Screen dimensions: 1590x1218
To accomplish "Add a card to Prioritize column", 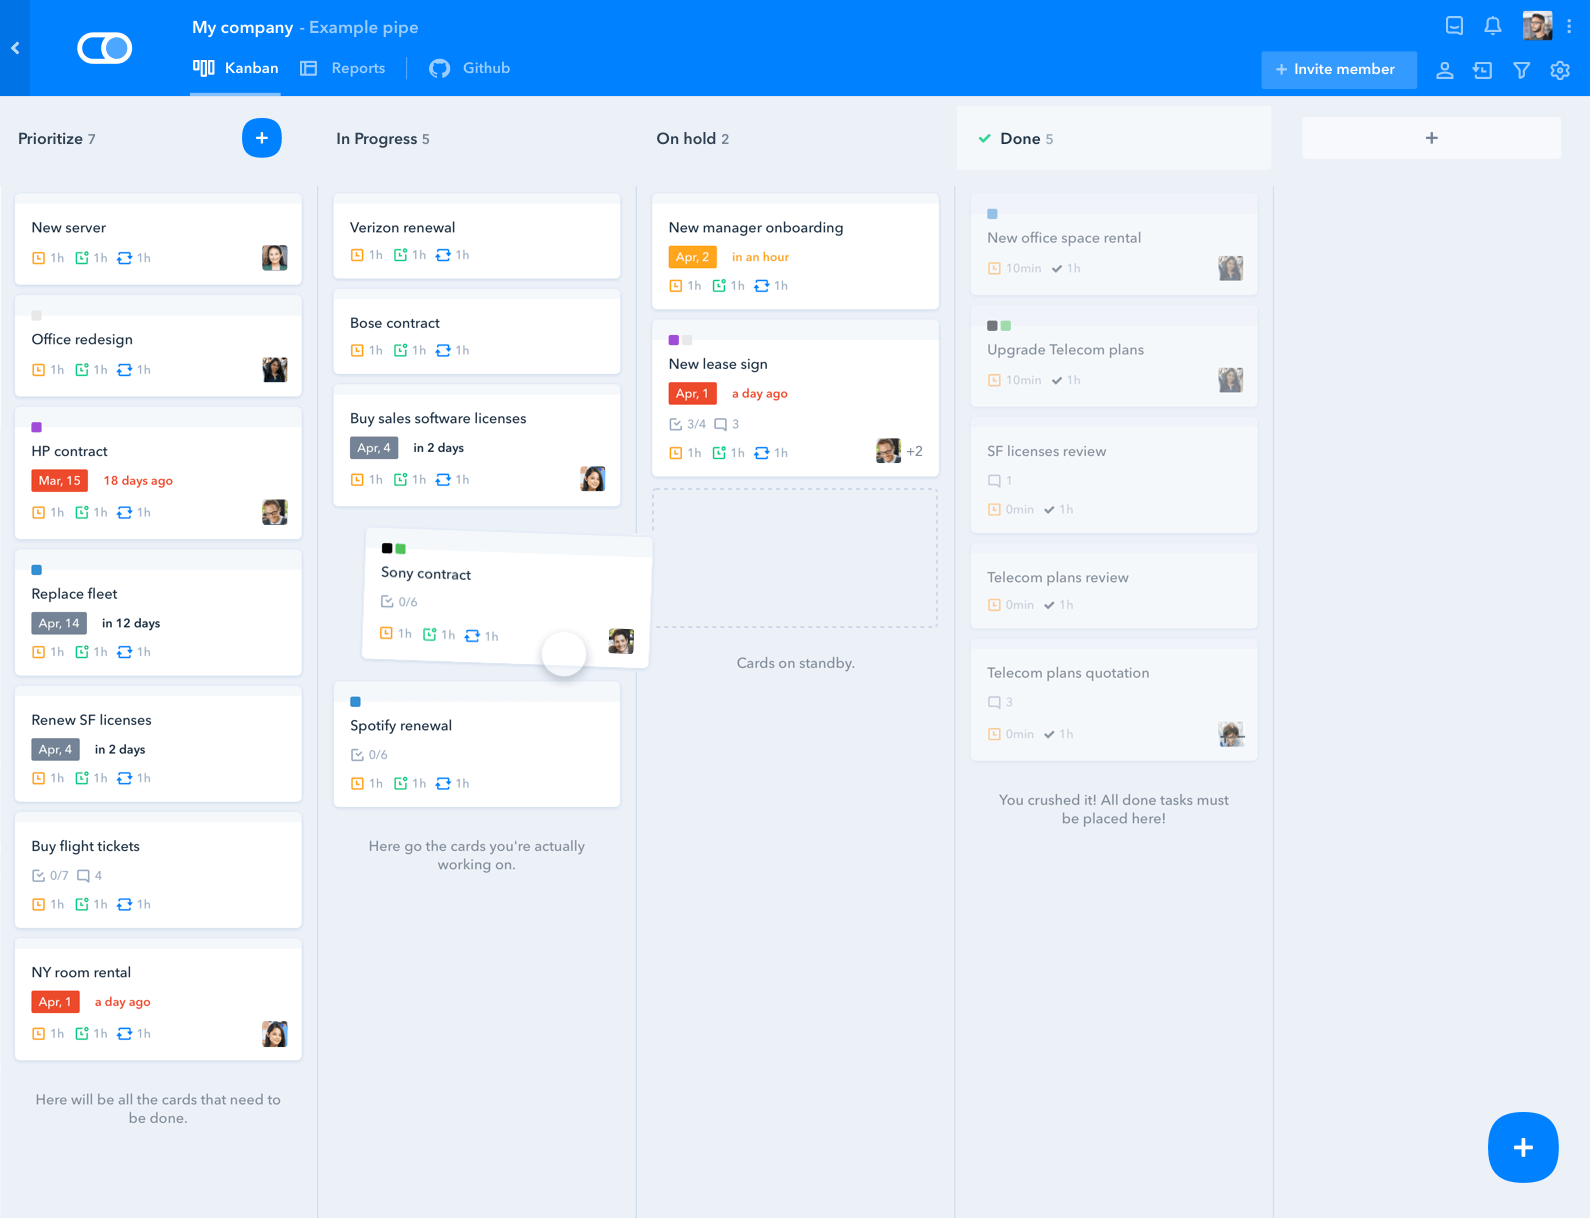I will pyautogui.click(x=261, y=138).
